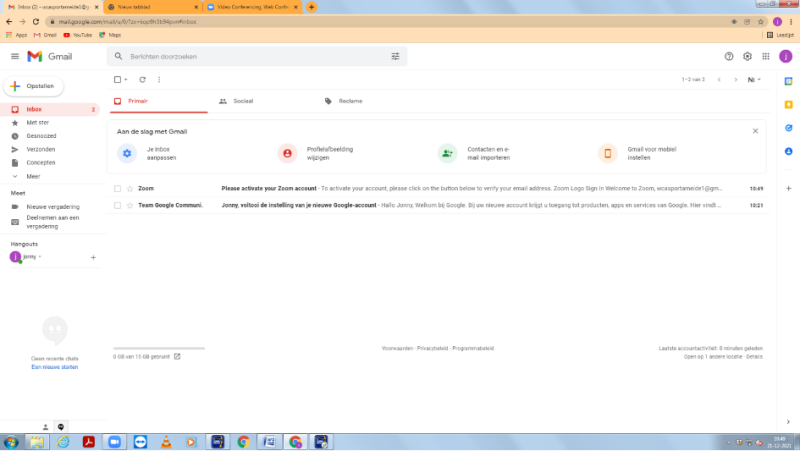Viewport: 800px width, 451px height.
Task: Switch to the 'Nieuw tabblad' browser tab
Action: (x=153, y=7)
